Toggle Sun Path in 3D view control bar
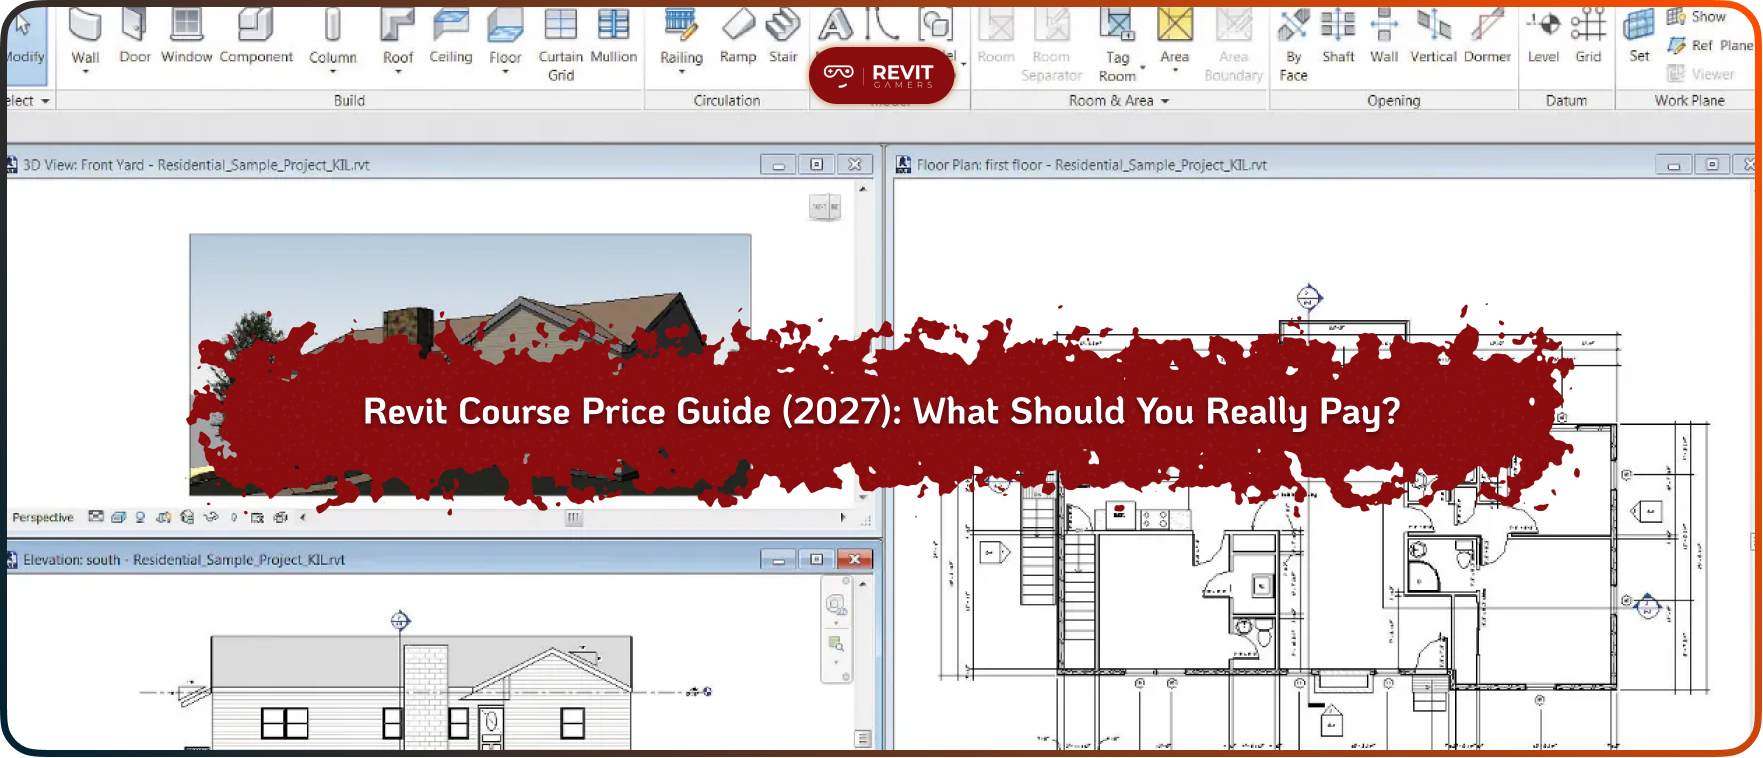The image size is (1763, 758). pyautogui.click(x=140, y=517)
